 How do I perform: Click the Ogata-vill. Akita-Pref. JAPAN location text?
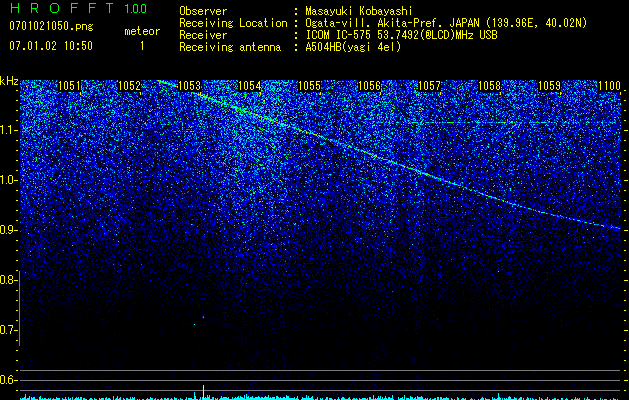pyautogui.click(x=446, y=24)
